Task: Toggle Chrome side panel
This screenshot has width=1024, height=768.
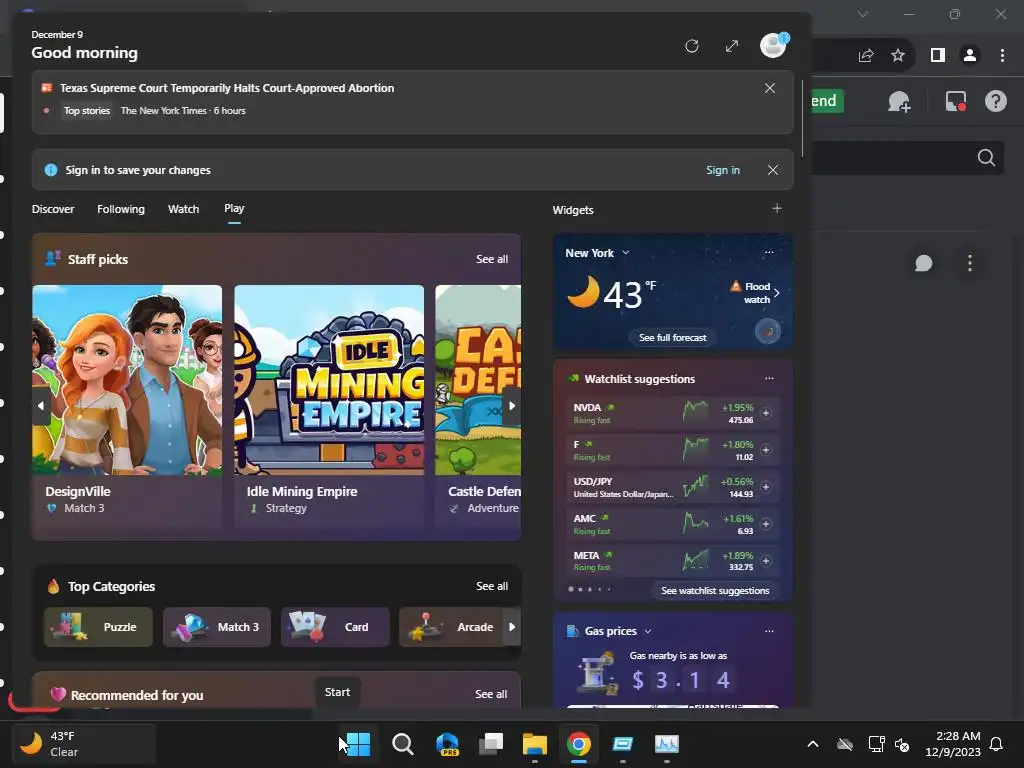Action: 938,56
